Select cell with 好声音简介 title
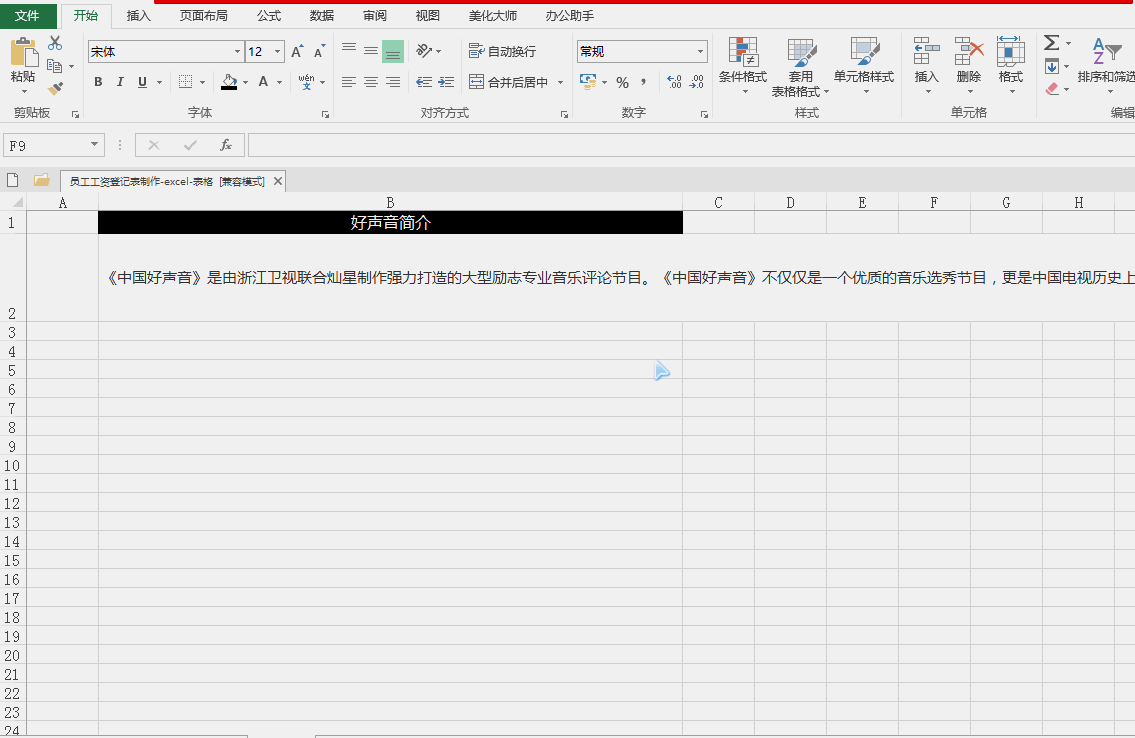Viewport: 1135px width, 738px height. pyautogui.click(x=390, y=222)
